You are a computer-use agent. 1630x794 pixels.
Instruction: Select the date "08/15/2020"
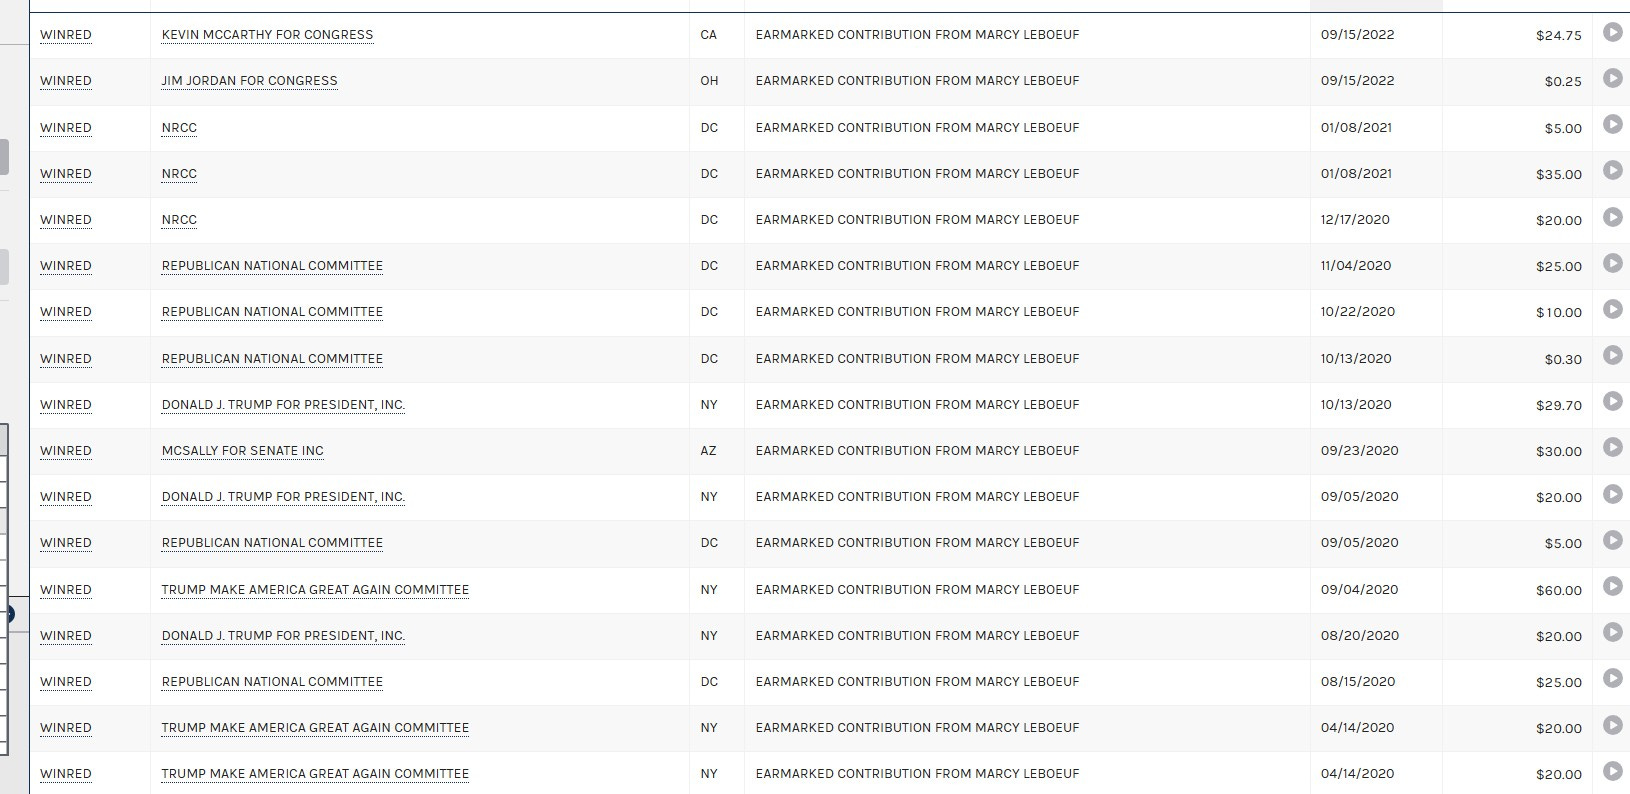1358,682
